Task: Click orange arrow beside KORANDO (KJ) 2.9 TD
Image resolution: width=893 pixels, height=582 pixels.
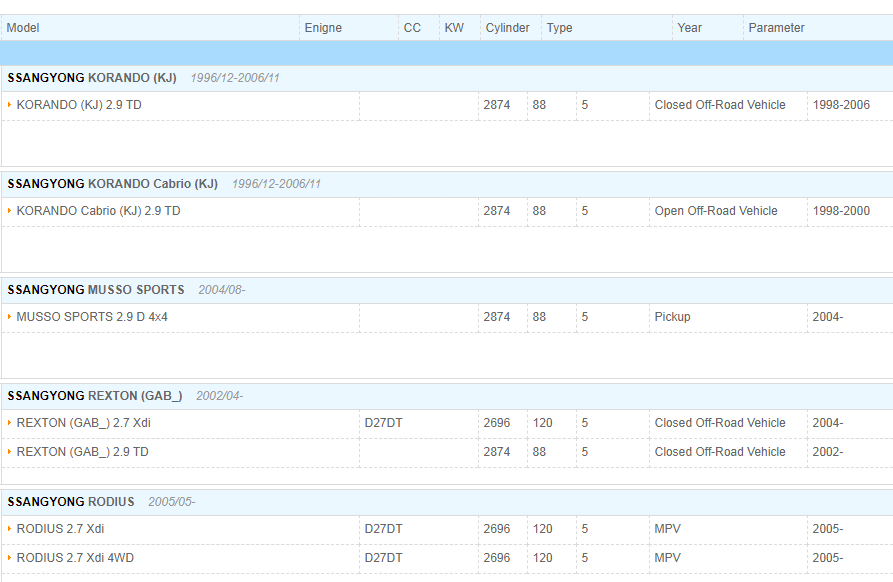Action: click(9, 105)
